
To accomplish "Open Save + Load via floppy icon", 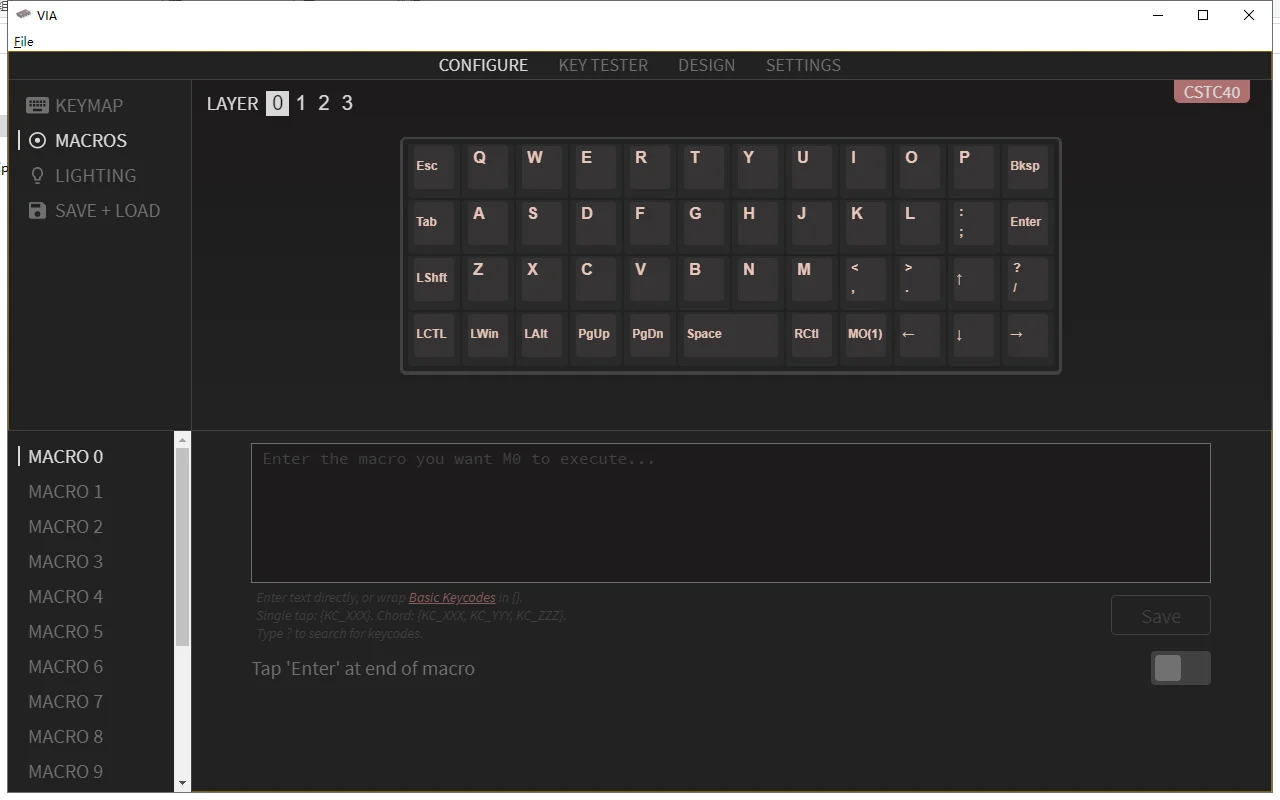I will (x=37, y=211).
